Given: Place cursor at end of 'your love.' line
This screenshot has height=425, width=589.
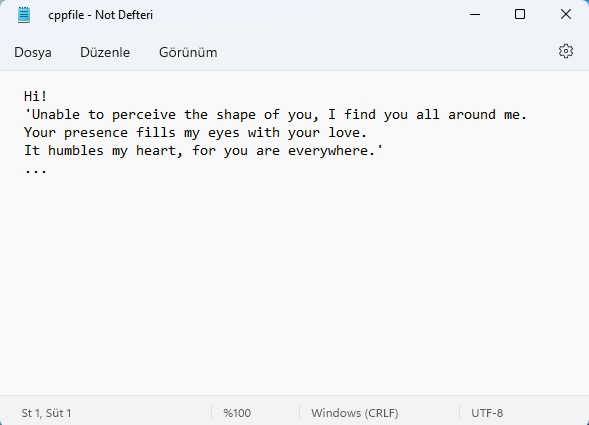Looking at the screenshot, I should (367, 133).
